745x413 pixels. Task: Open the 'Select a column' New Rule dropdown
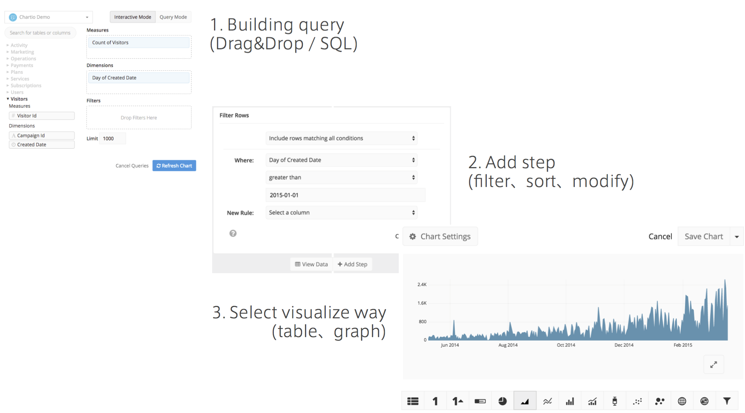[341, 212]
